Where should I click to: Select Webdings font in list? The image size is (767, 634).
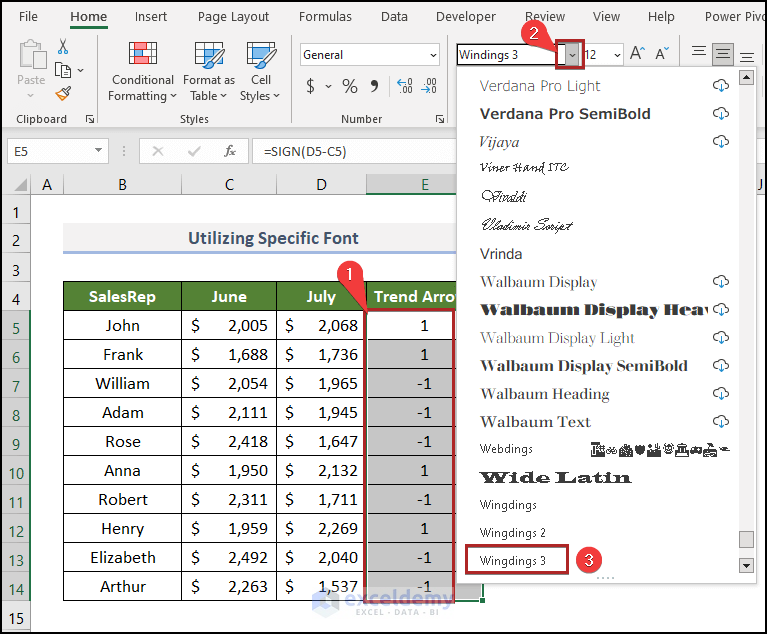click(x=597, y=449)
